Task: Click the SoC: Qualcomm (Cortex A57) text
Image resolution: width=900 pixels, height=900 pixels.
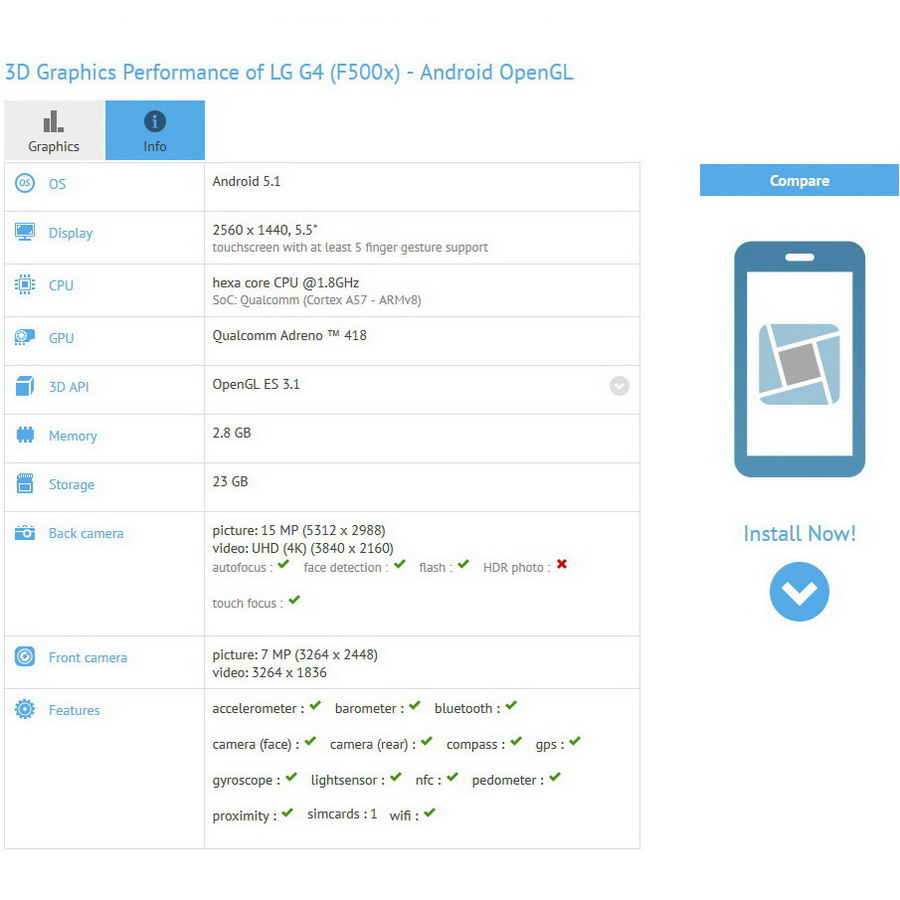Action: click(317, 300)
